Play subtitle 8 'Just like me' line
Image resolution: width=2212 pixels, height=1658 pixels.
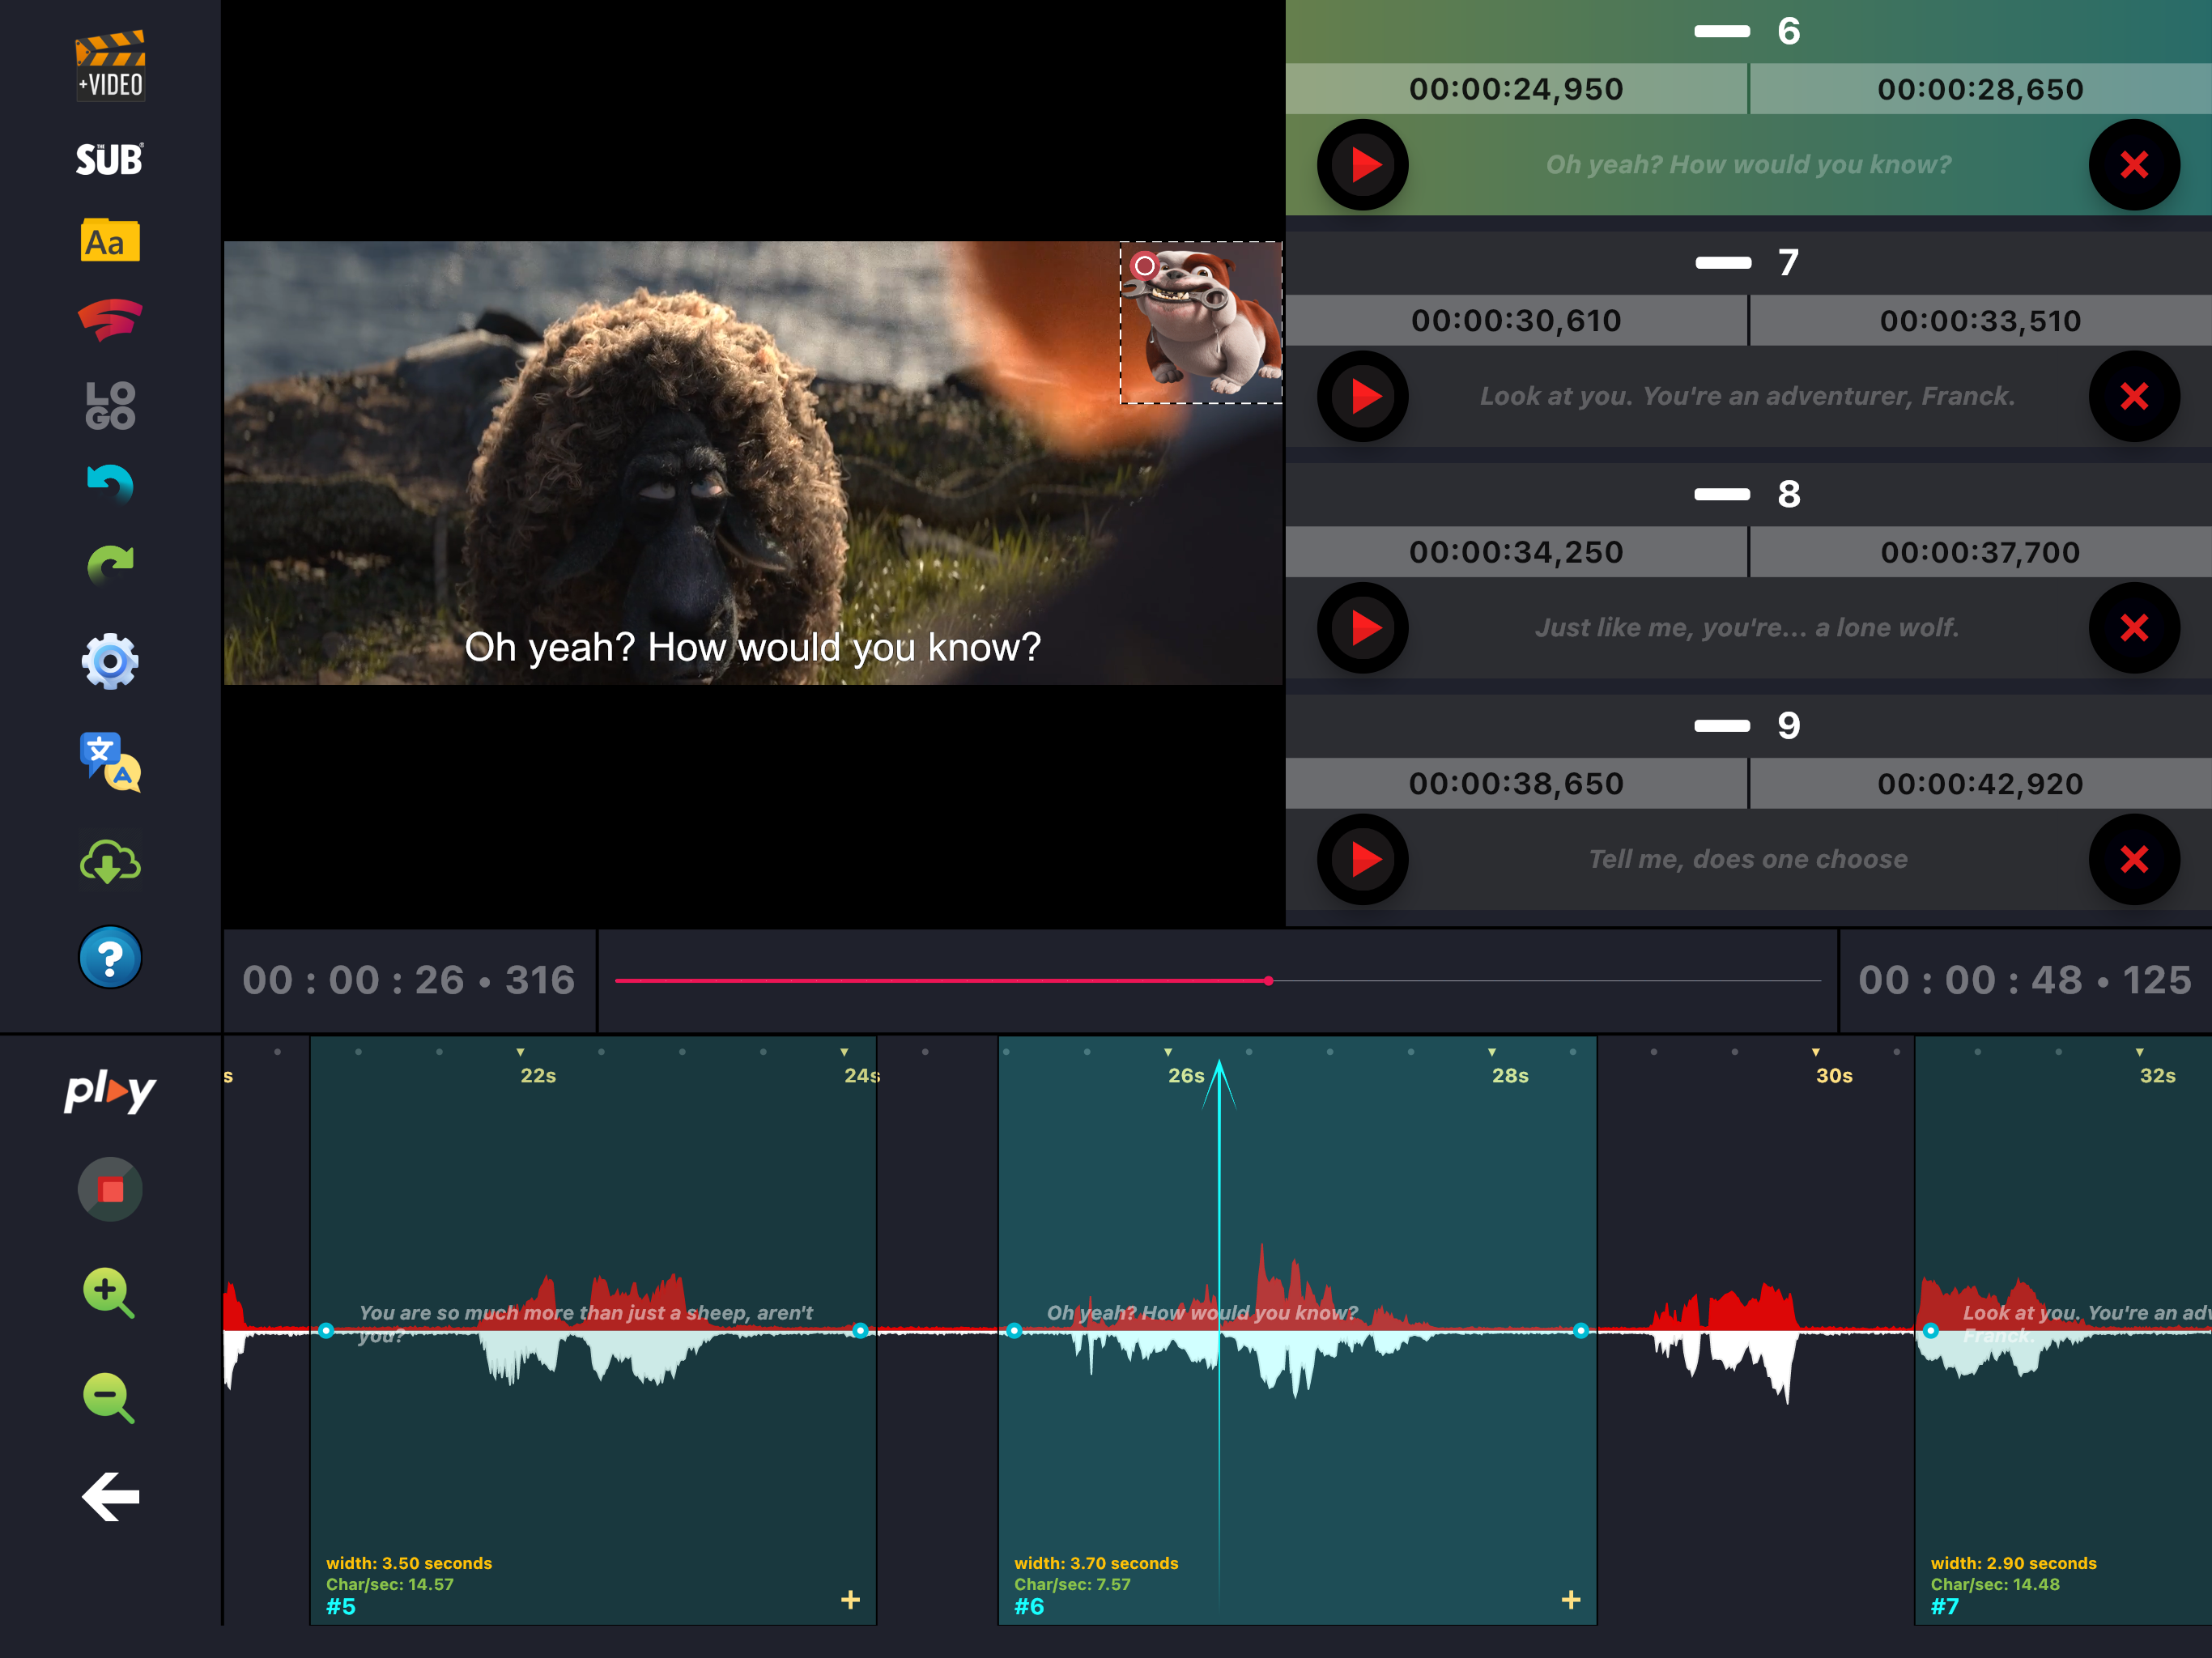1363,628
